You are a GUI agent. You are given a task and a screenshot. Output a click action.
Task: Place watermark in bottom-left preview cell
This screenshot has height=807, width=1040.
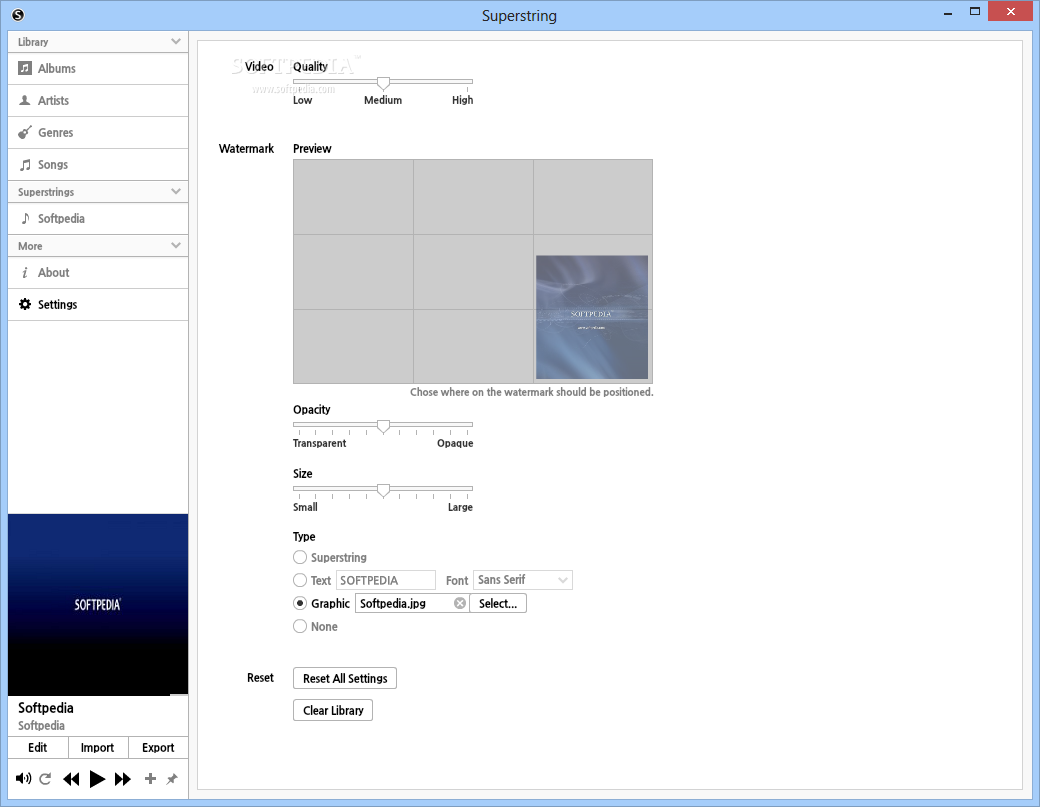coord(354,346)
